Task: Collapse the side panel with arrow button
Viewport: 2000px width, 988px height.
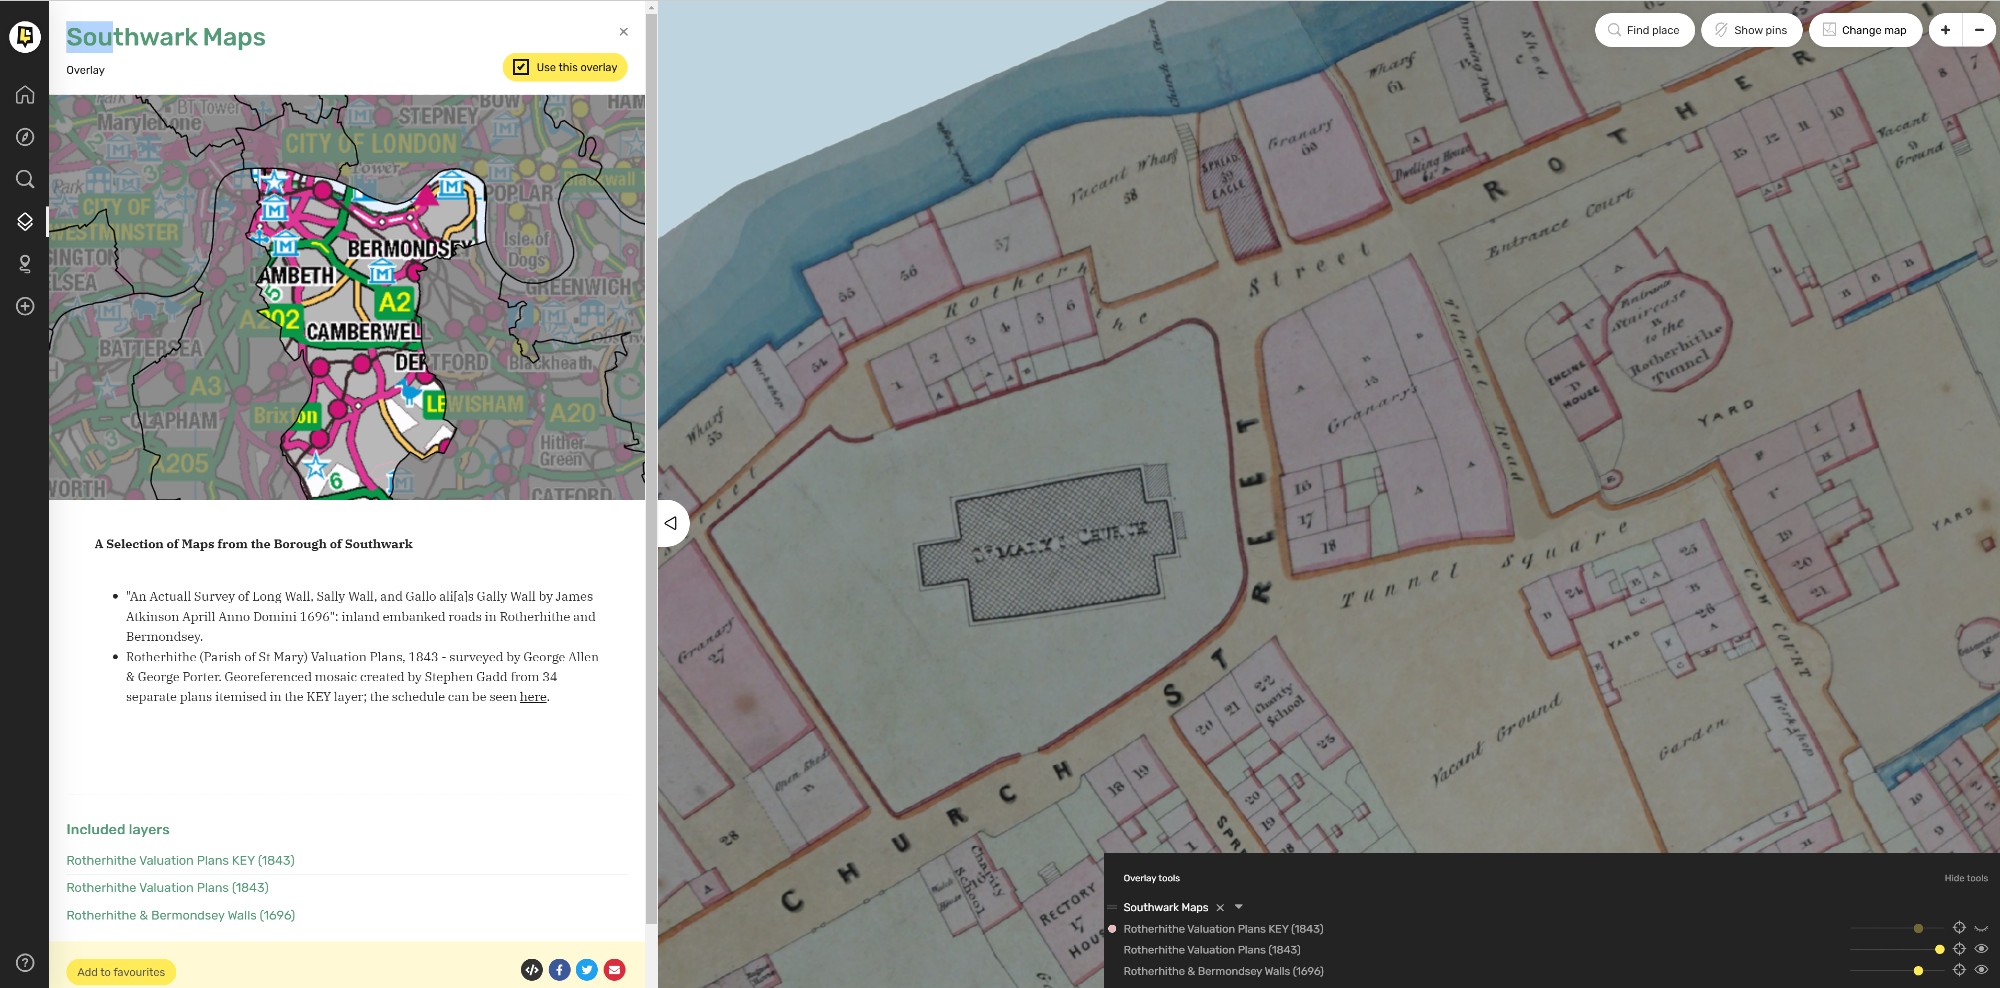Action: pos(671,523)
